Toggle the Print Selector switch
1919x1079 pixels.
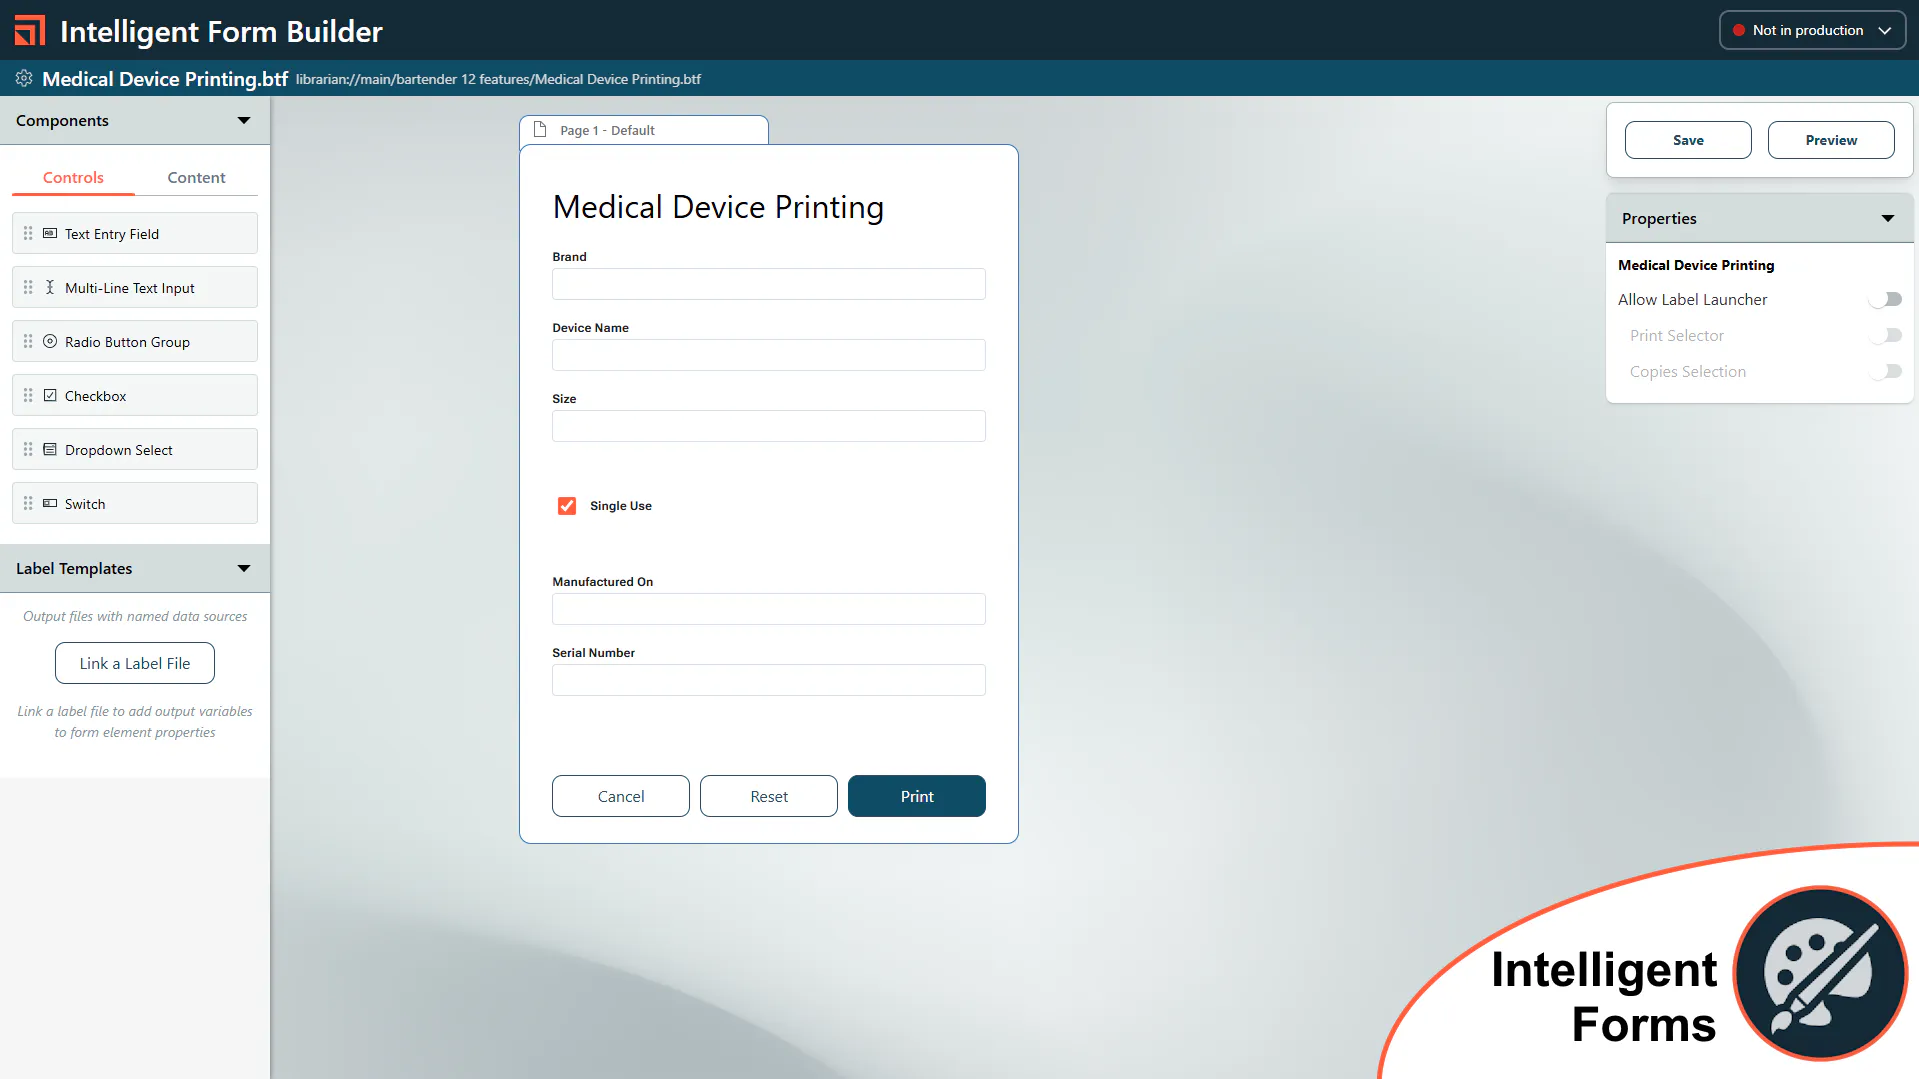(1885, 335)
